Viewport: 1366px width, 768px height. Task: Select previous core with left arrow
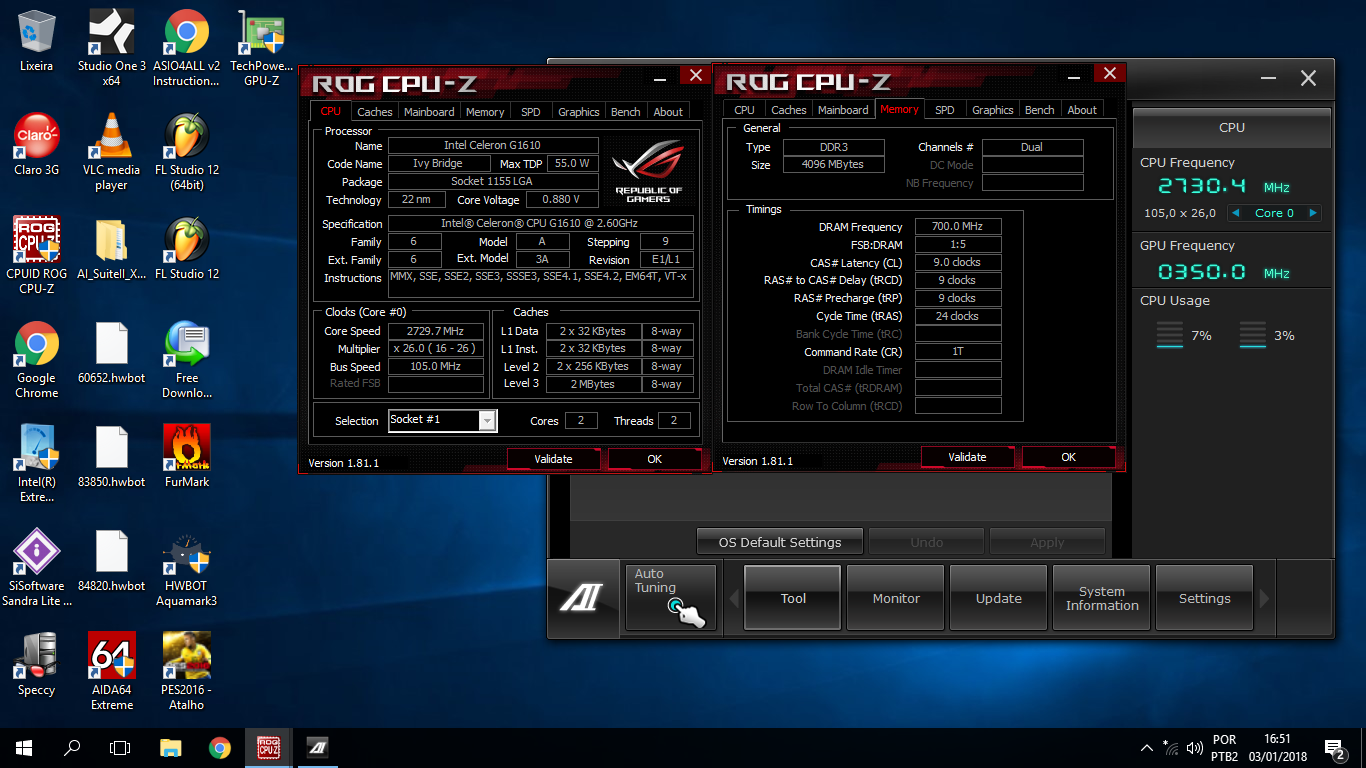[x=1236, y=213]
